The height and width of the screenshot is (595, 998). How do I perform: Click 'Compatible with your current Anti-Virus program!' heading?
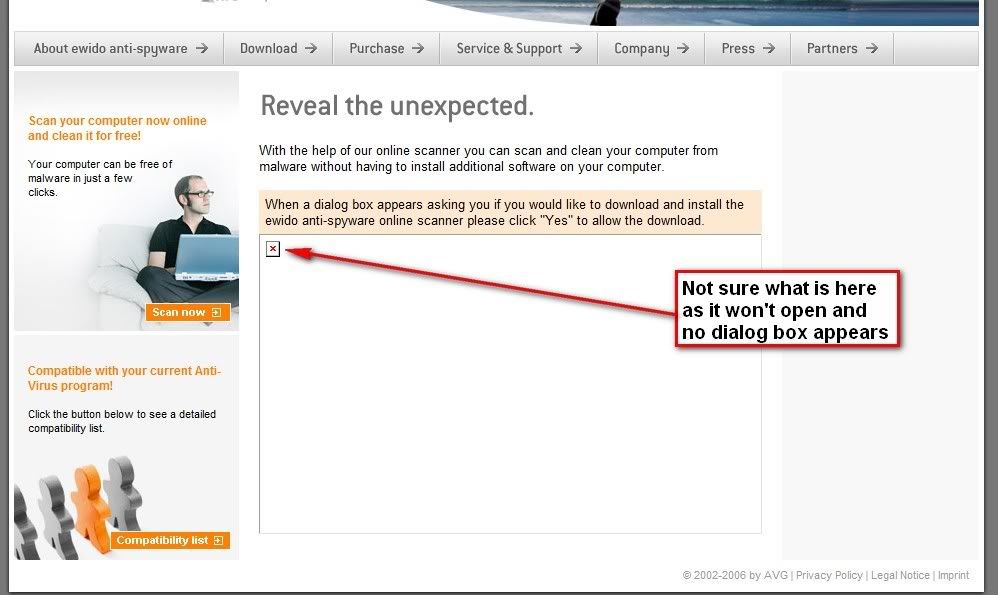pos(124,378)
